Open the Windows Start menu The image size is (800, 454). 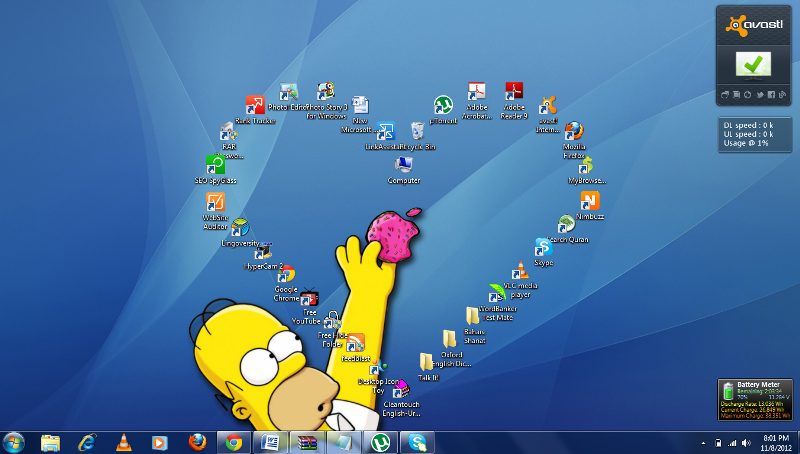(13, 442)
